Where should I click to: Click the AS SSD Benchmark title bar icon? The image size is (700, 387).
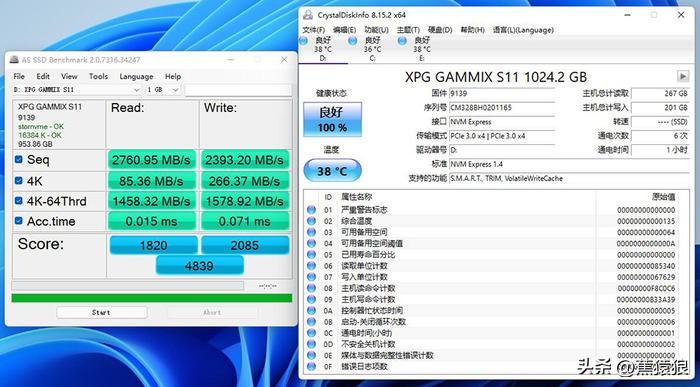click(x=15, y=60)
